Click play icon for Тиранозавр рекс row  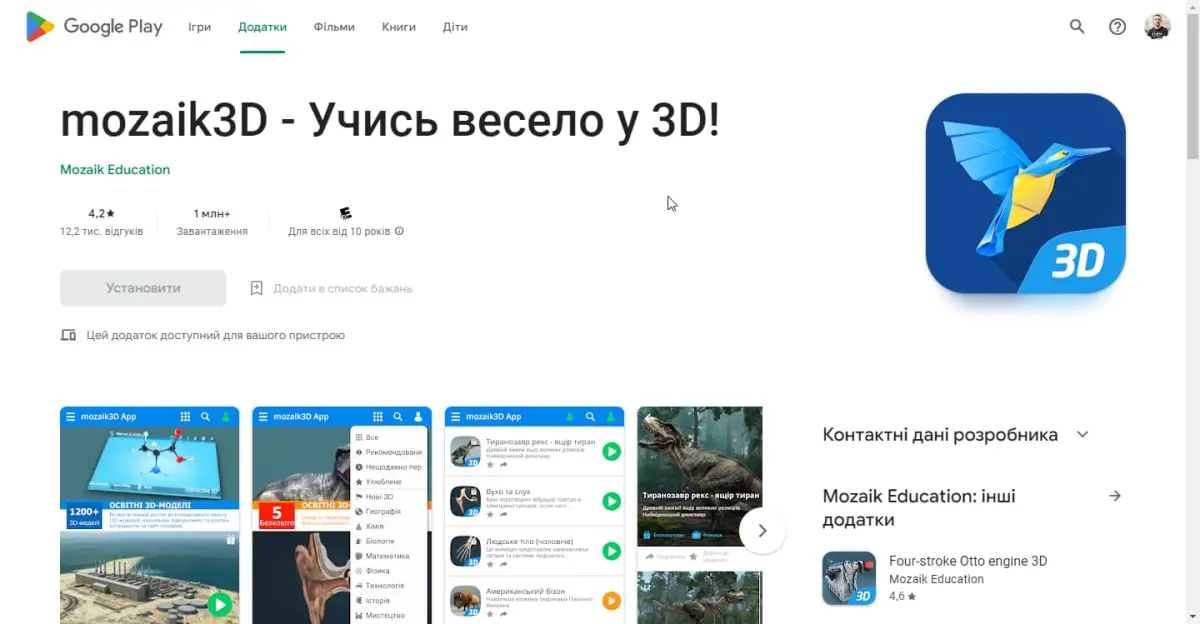point(611,451)
